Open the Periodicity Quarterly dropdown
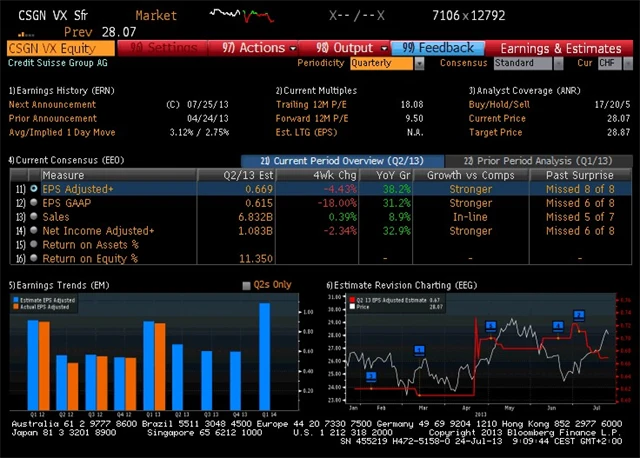Viewport: 640px width, 458px height. (388, 63)
